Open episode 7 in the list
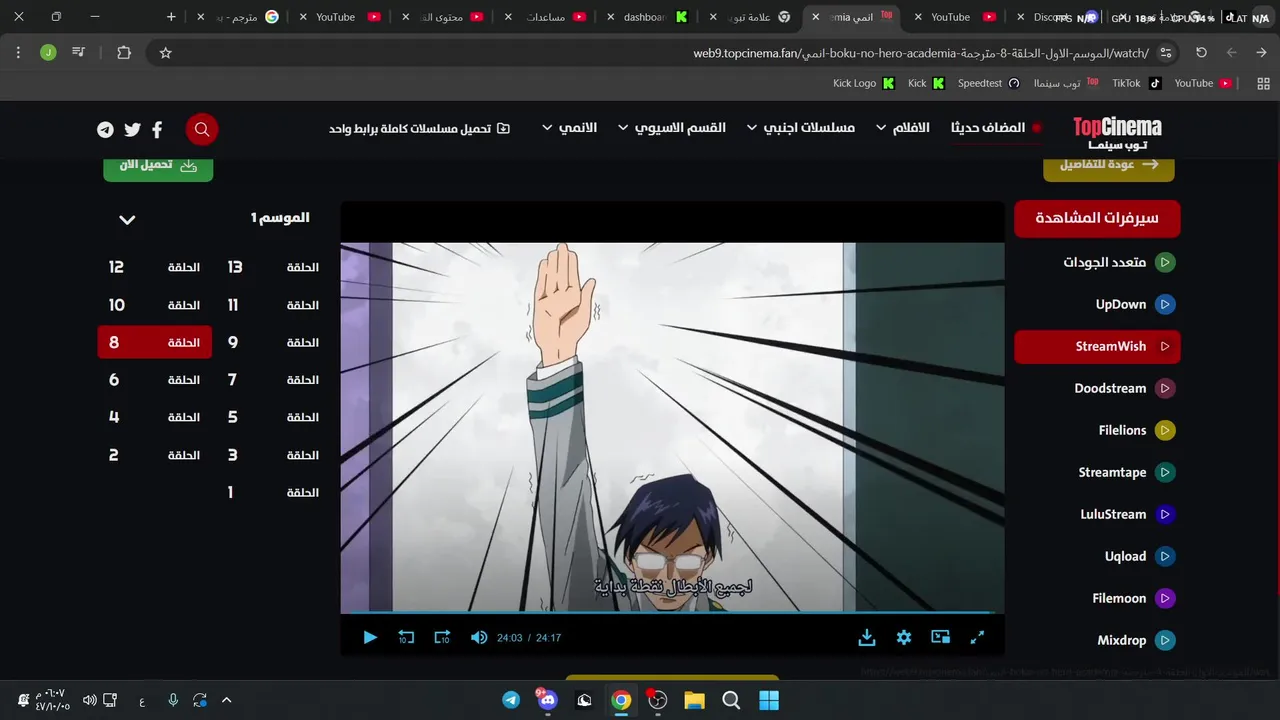1280x720 pixels. (x=272, y=380)
